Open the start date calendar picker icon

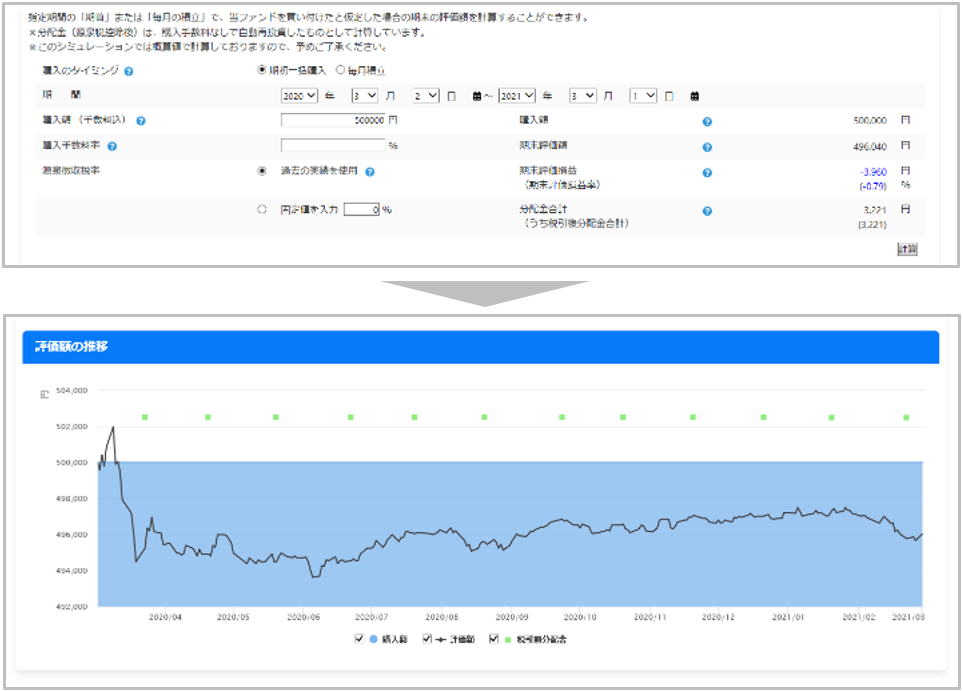pos(477,96)
